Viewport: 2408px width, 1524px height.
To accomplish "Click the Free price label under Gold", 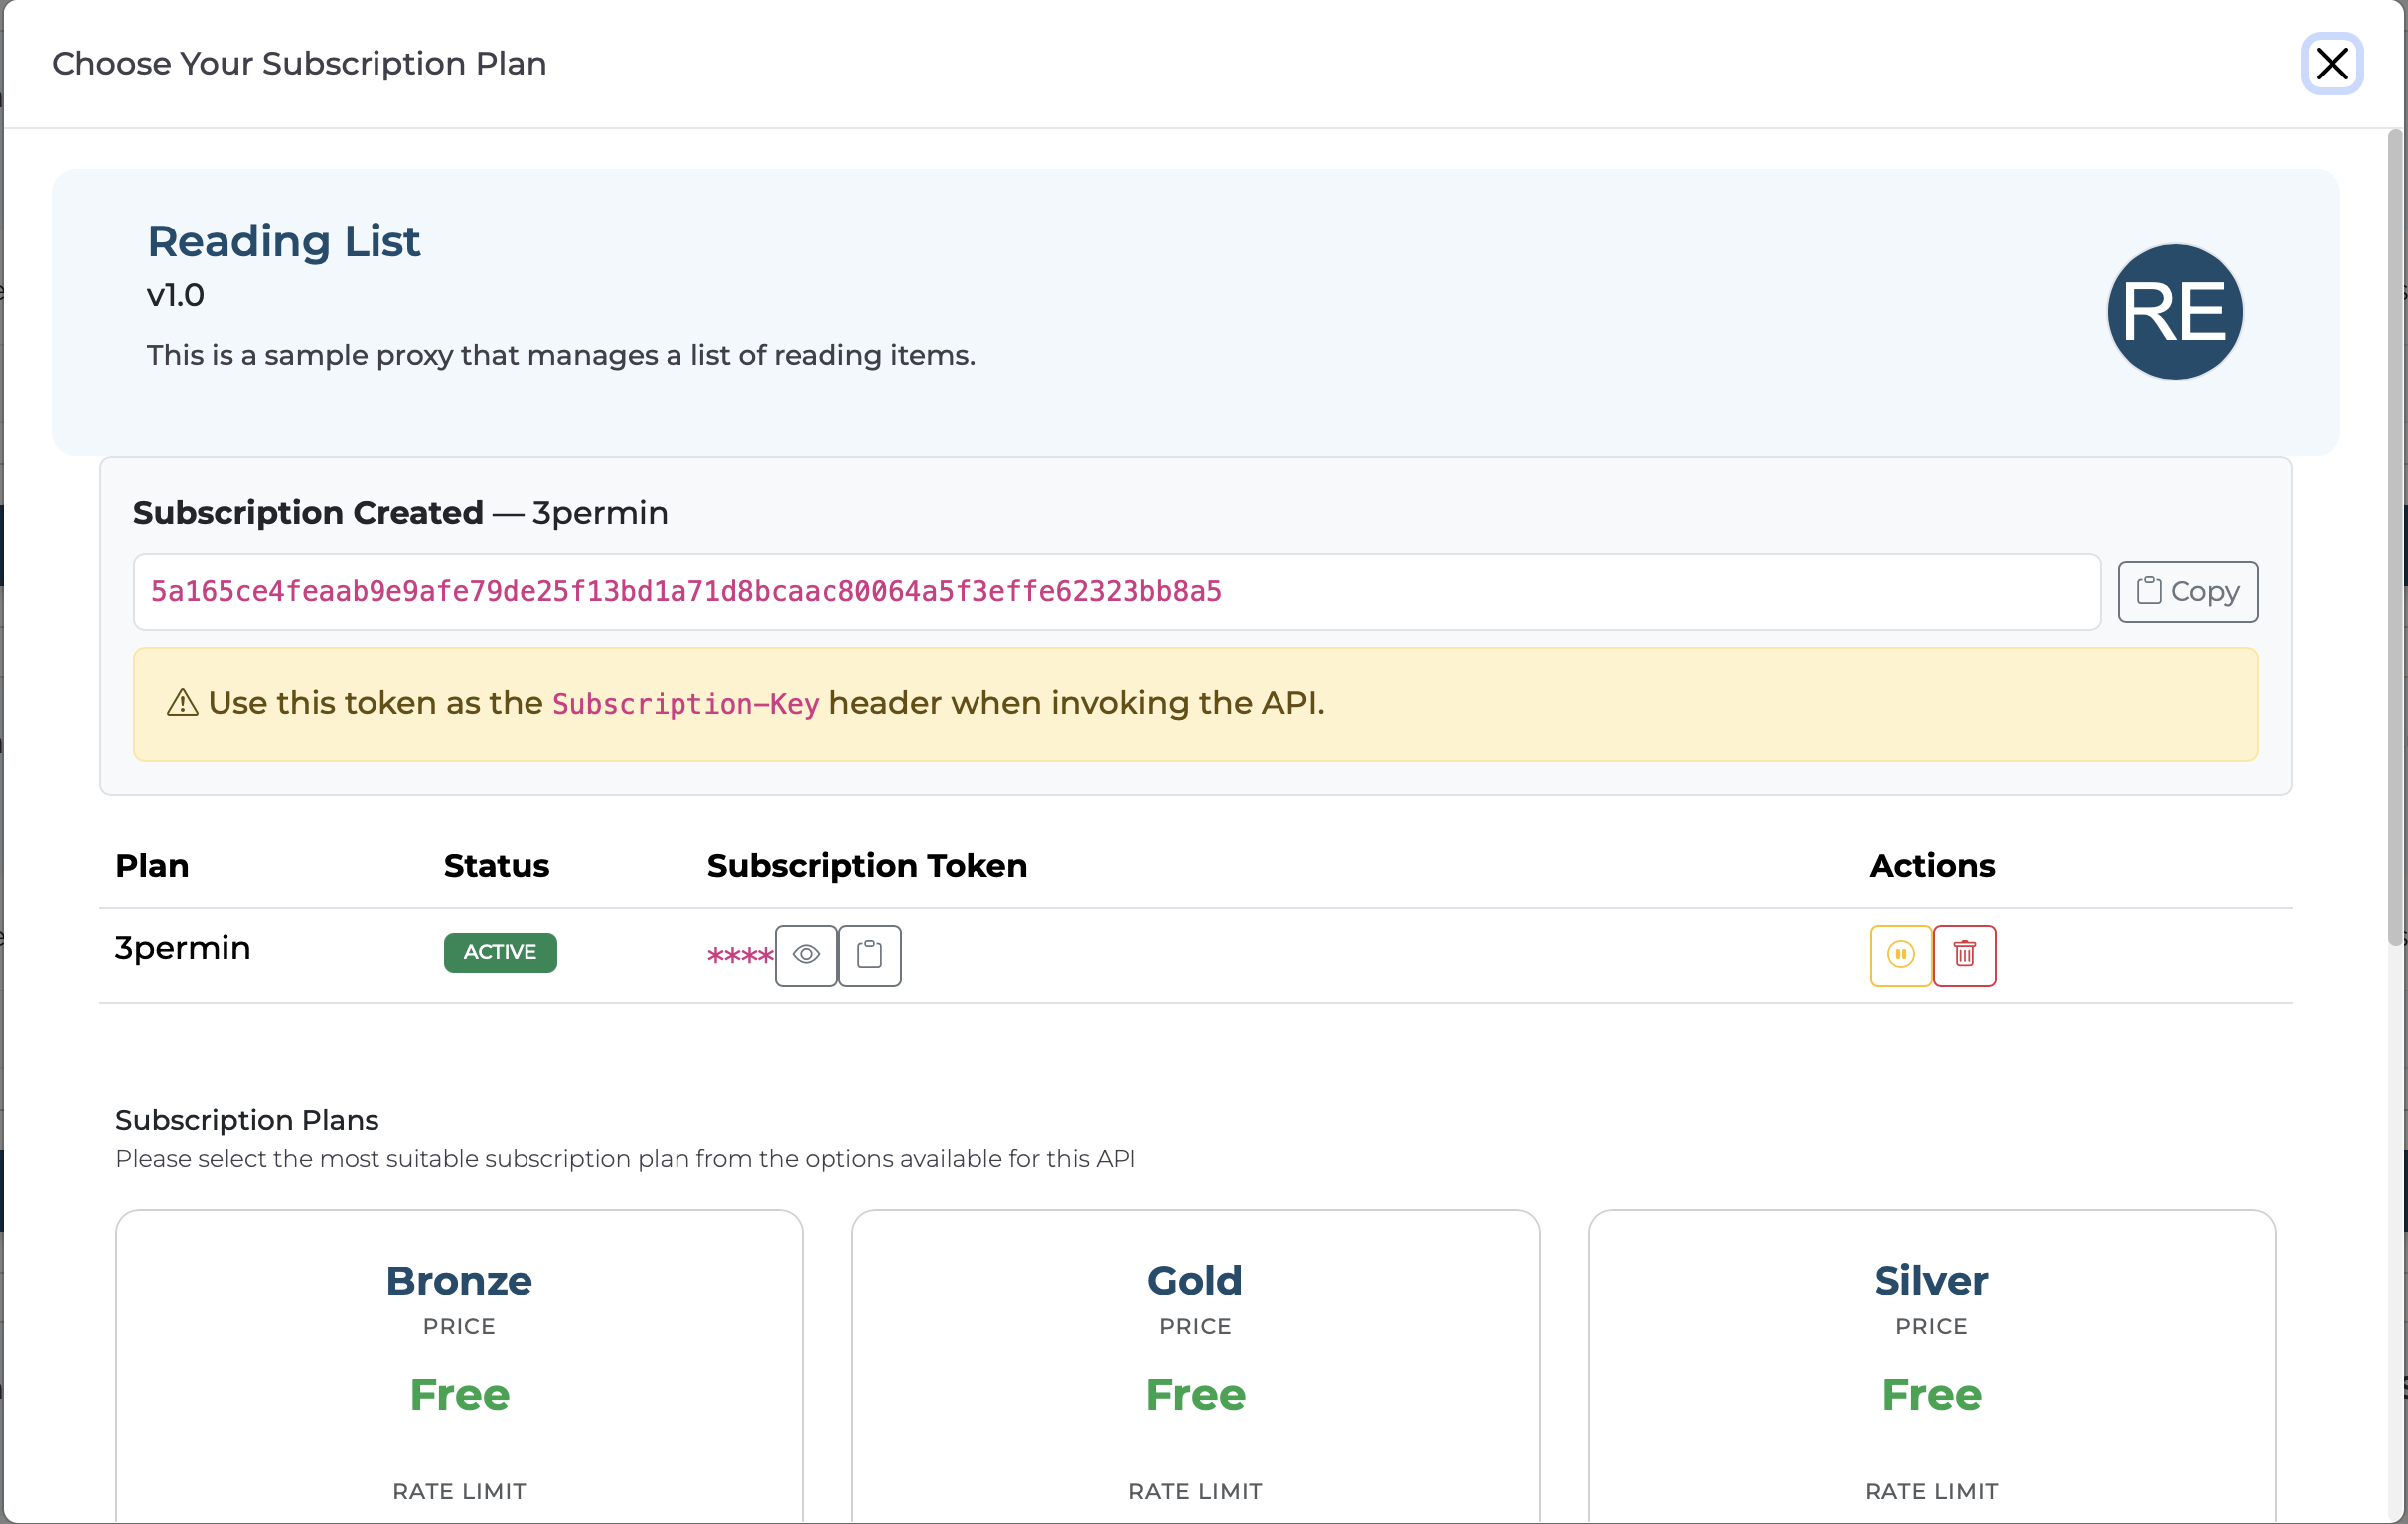I will click(1195, 1395).
